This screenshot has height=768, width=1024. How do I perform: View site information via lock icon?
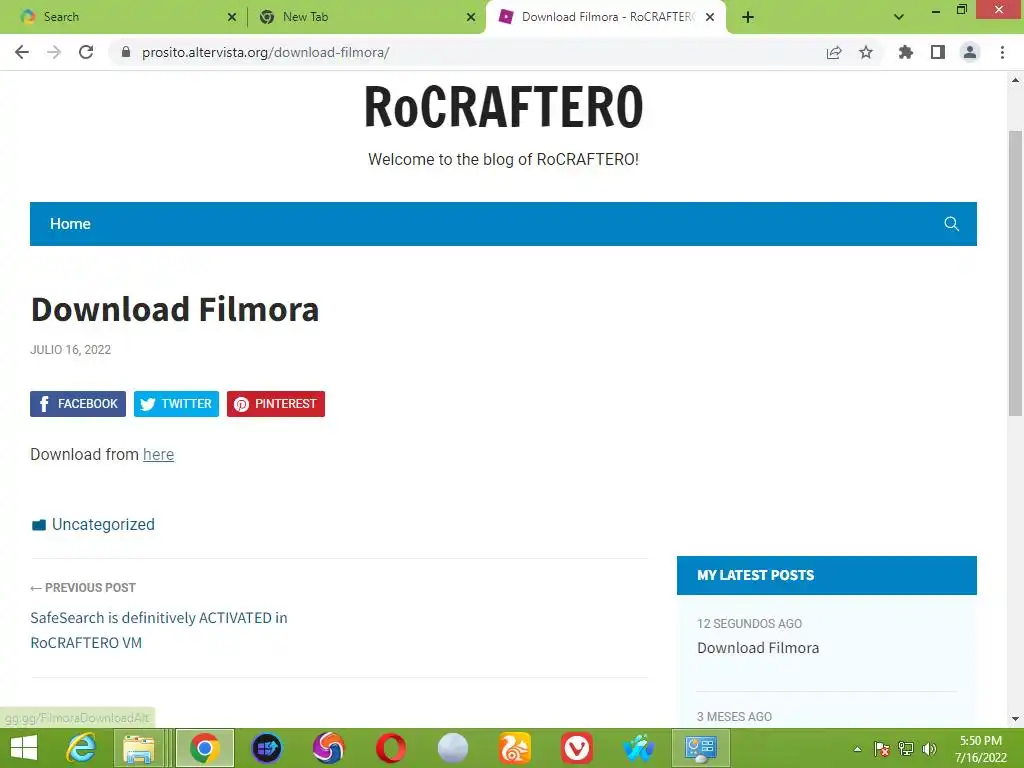126,52
